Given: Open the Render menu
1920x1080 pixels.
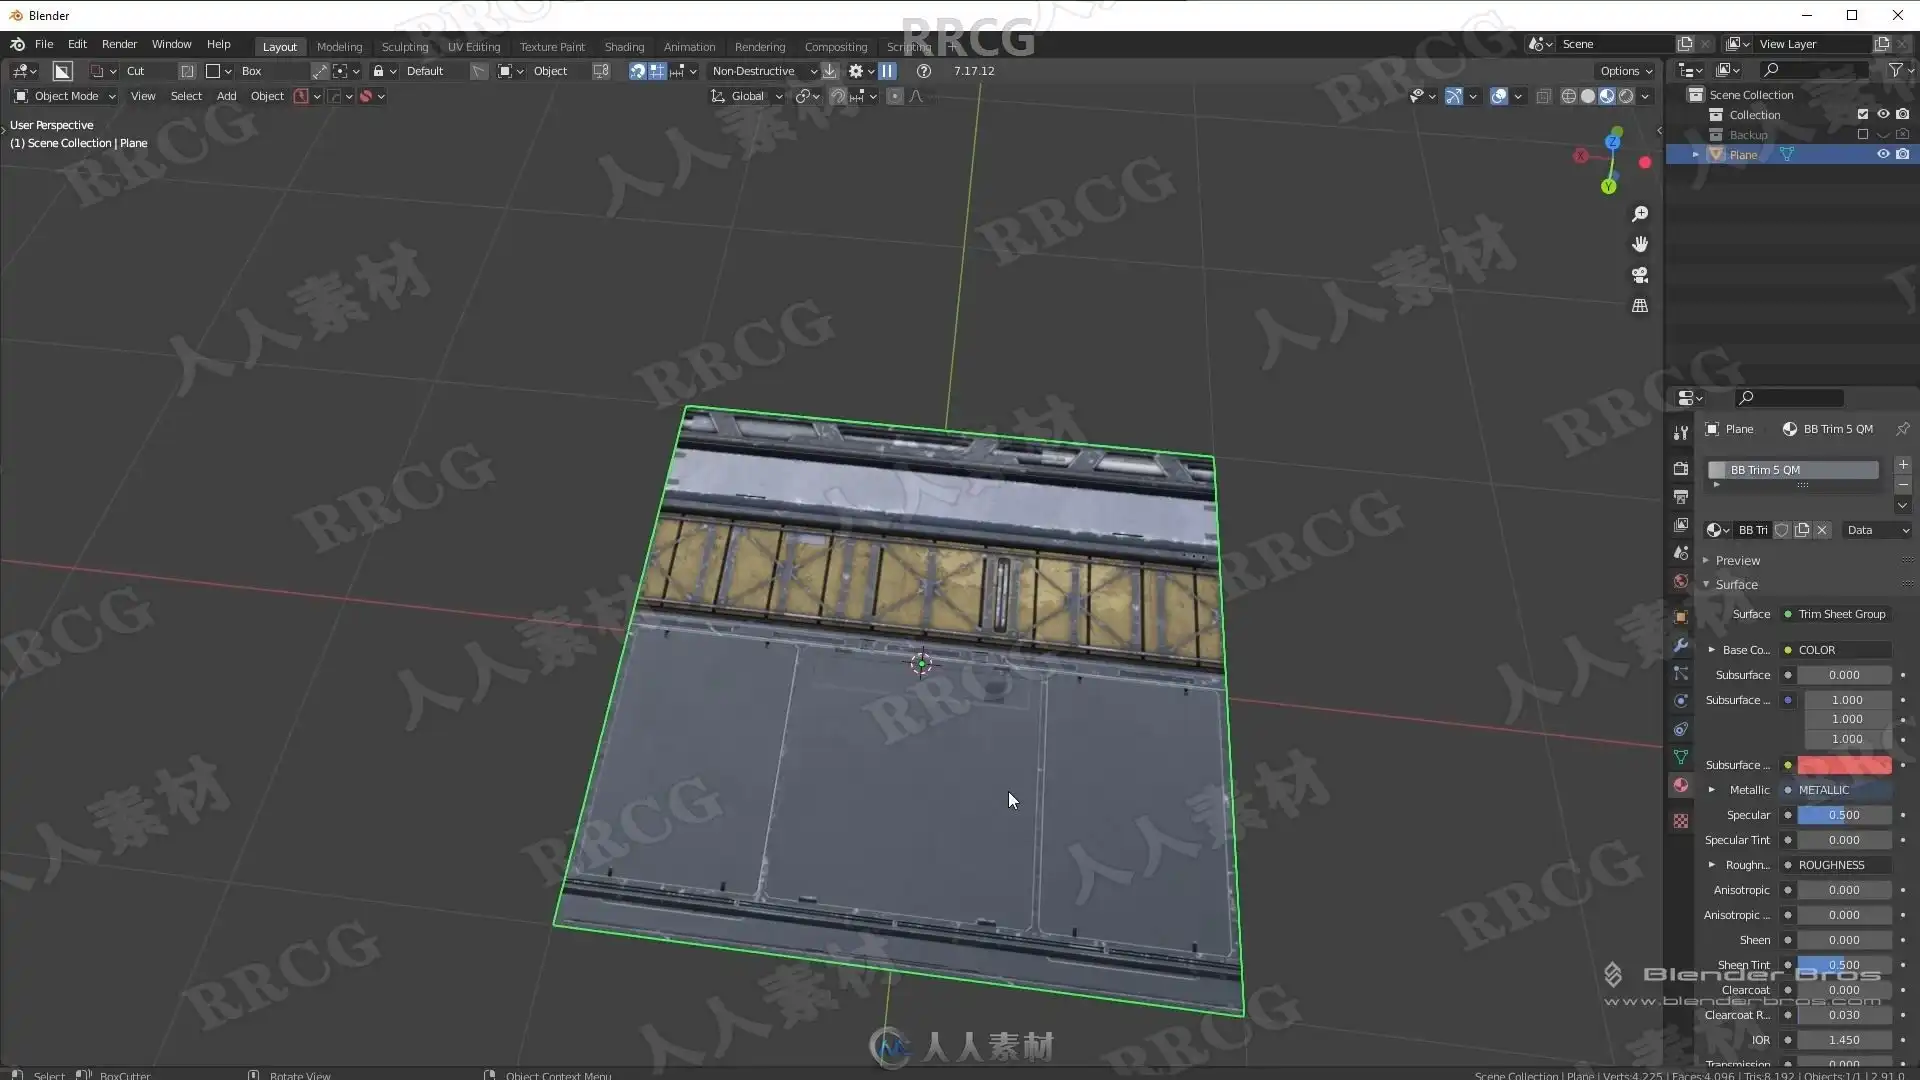Looking at the screenshot, I should [119, 44].
